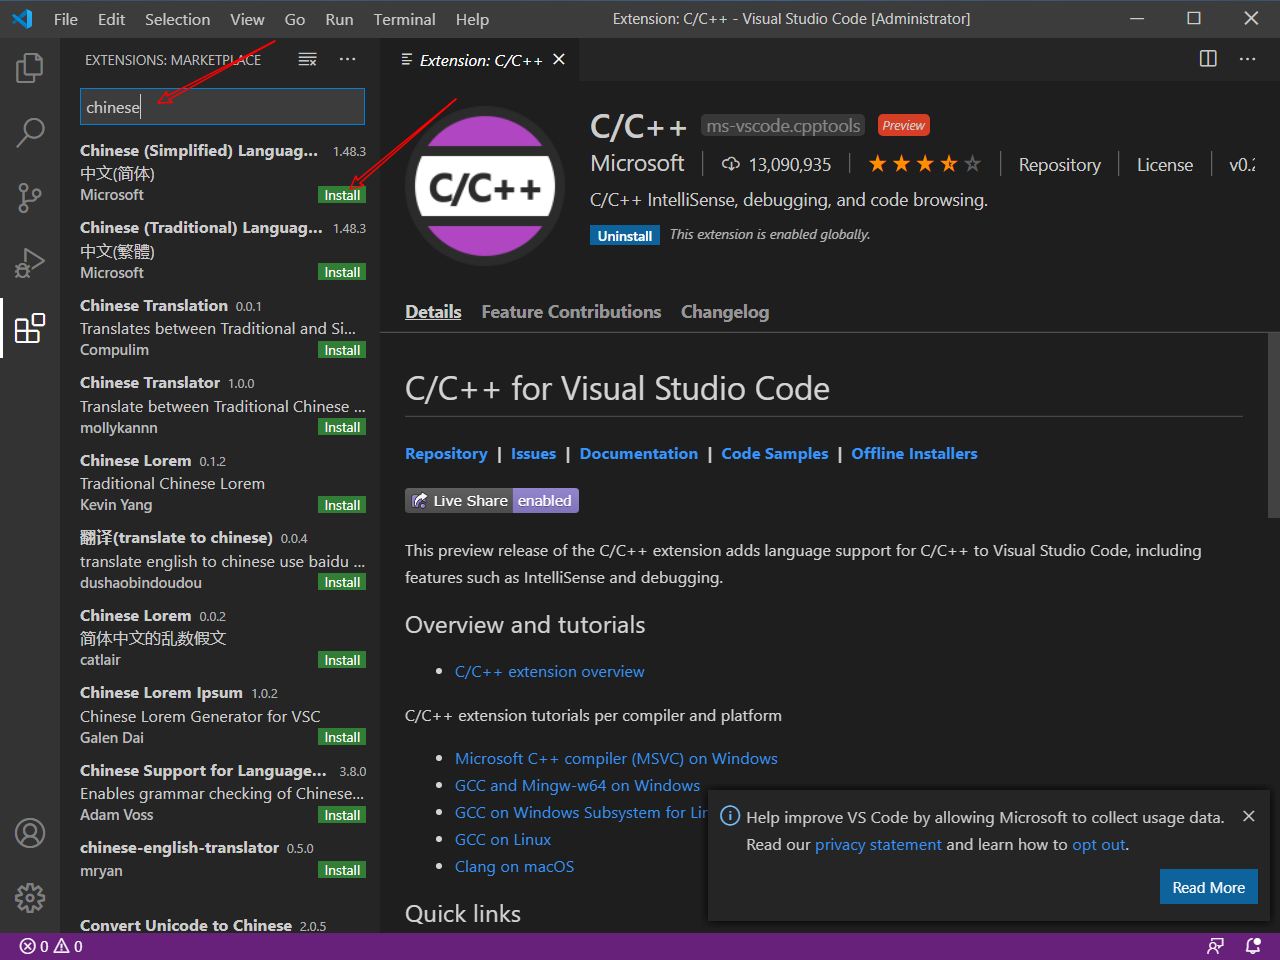Select the Extensions view icon
Screen dimensions: 1280x960
pos(30,327)
